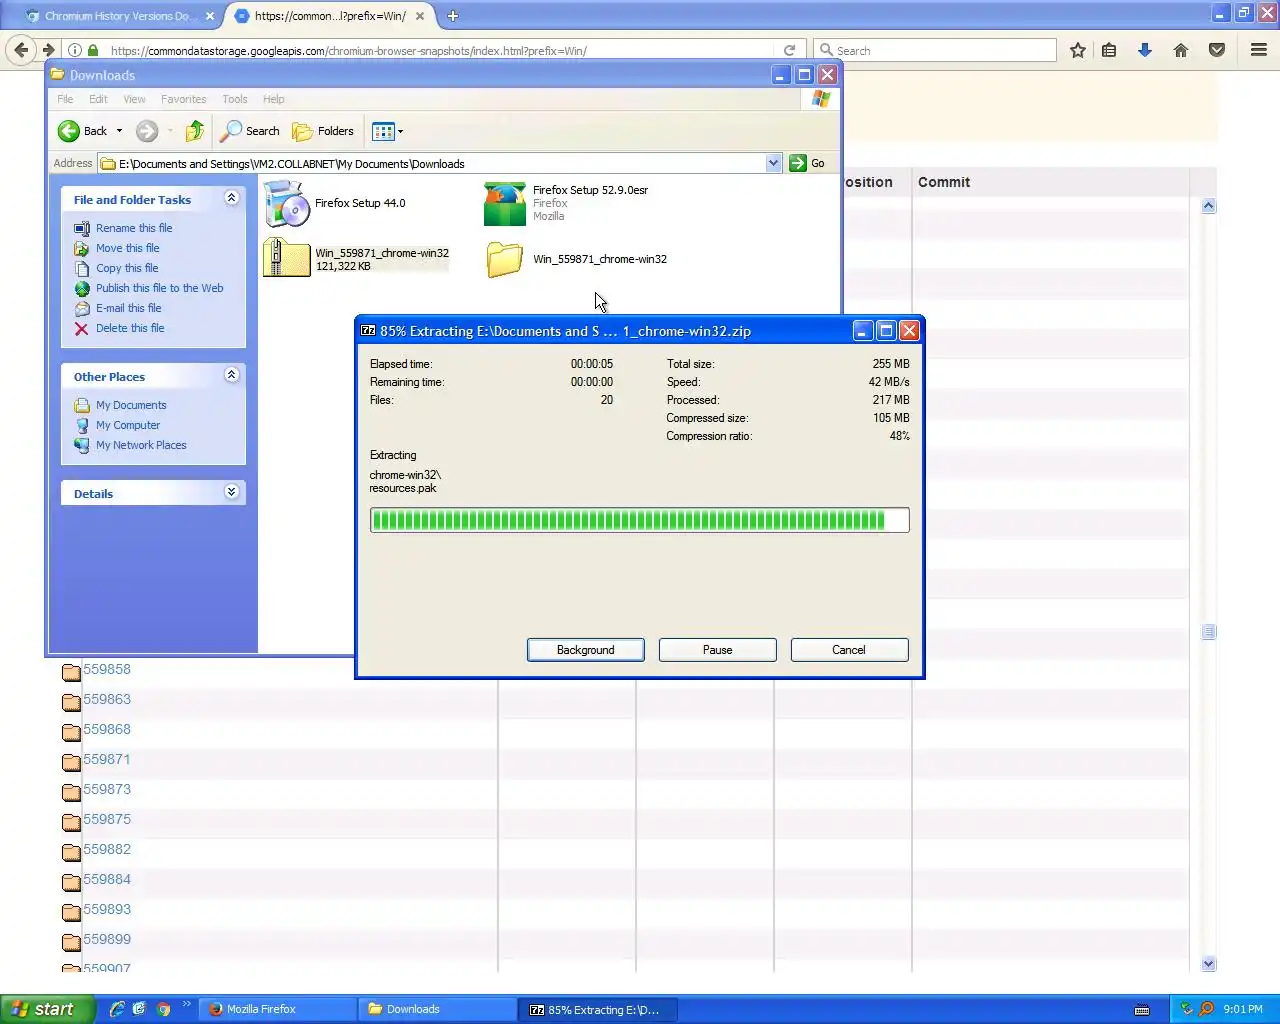Click the green extraction progress bar
The height and width of the screenshot is (1024, 1280).
(640, 520)
